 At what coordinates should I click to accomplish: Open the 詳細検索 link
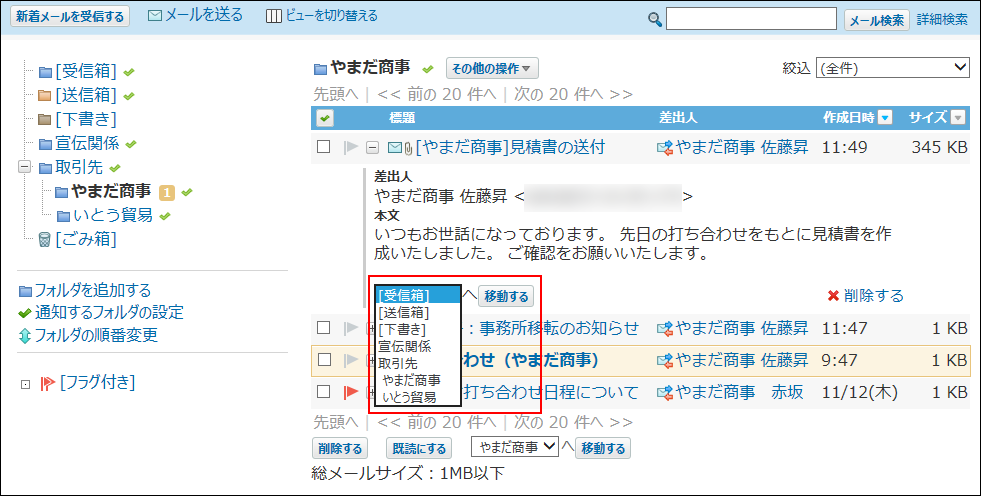[x=942, y=19]
